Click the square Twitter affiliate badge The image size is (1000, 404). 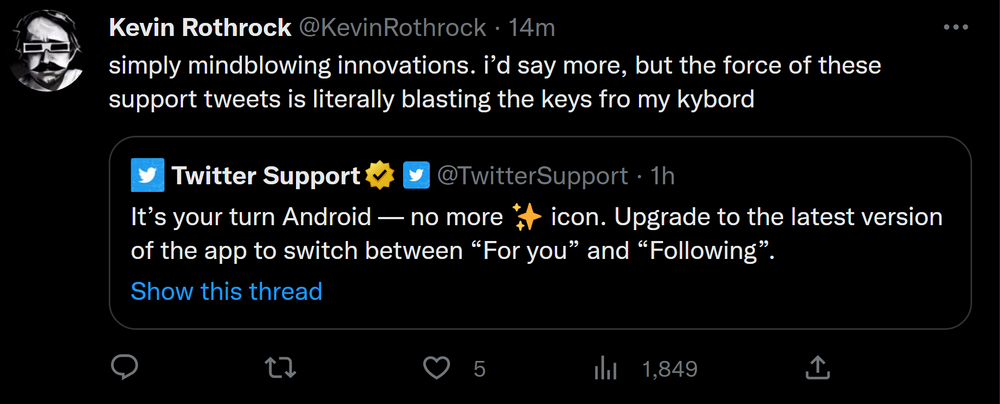click(416, 176)
